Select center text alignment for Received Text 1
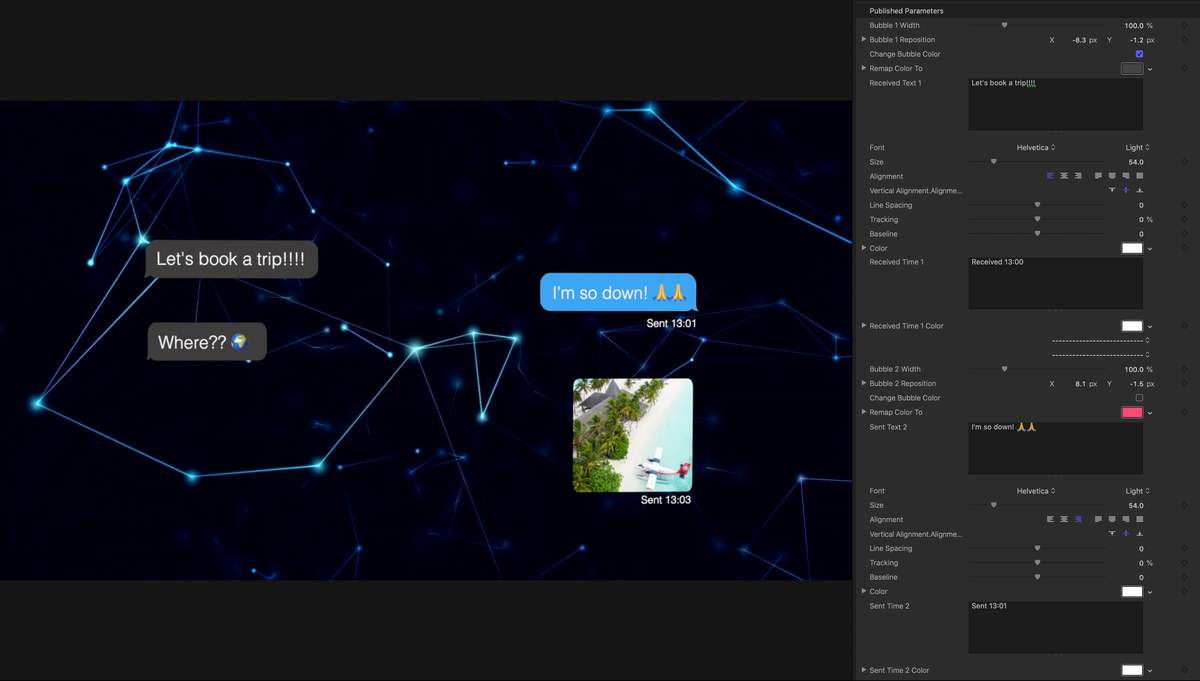The image size is (1200, 681). [x=1063, y=175]
